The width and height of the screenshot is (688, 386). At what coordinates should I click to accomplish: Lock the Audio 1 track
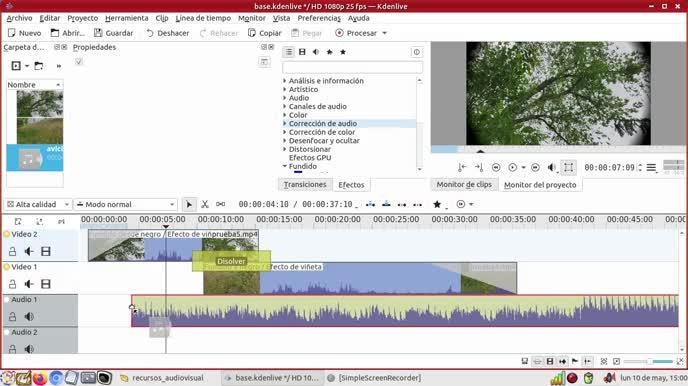(x=12, y=316)
